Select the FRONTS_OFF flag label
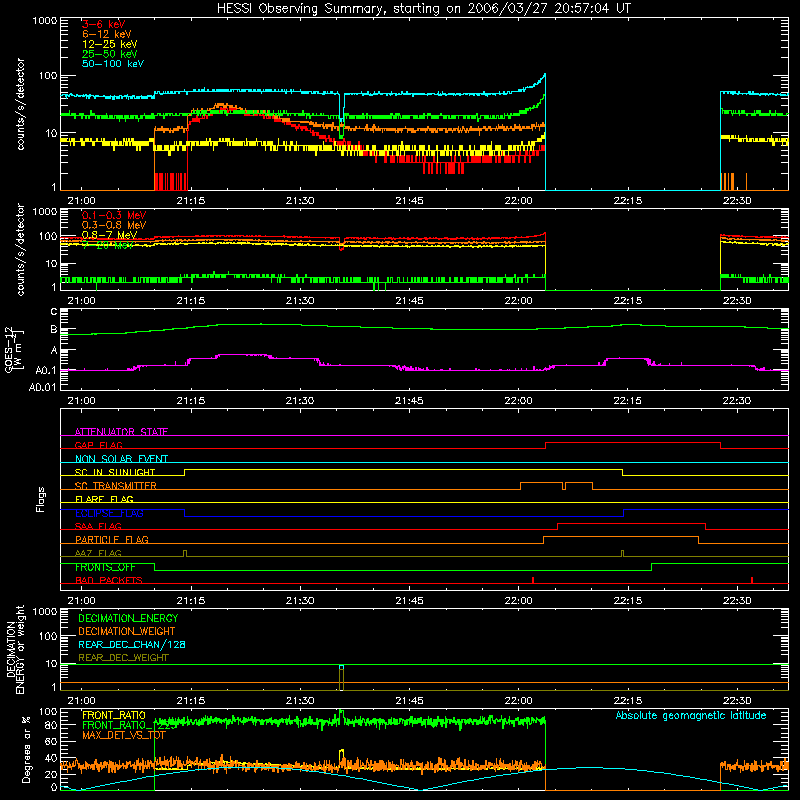The height and width of the screenshot is (800, 800). click(105, 567)
